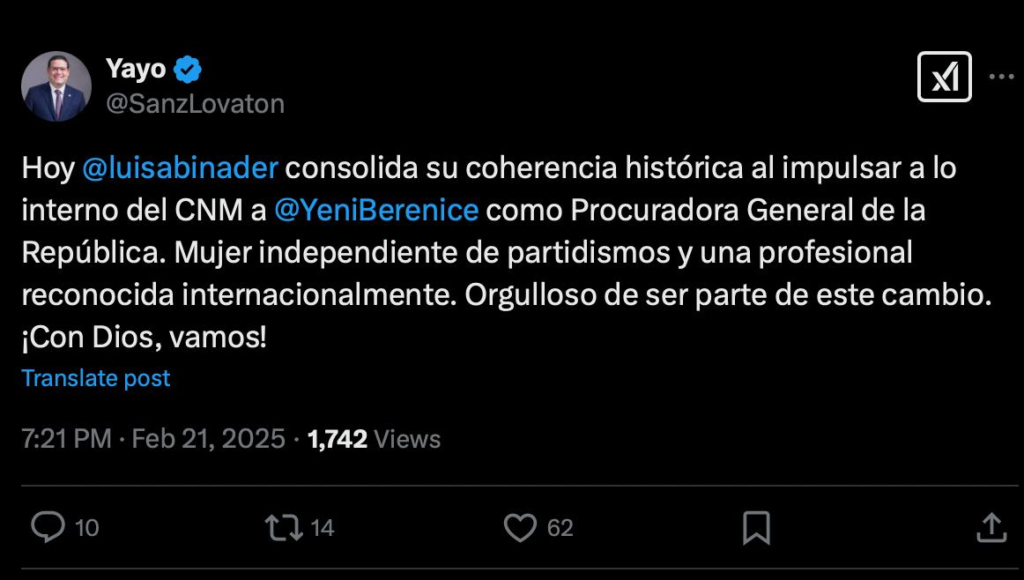This screenshot has width=1024, height=580.
Task: Click the reply speech bubble icon
Action: 47,527
